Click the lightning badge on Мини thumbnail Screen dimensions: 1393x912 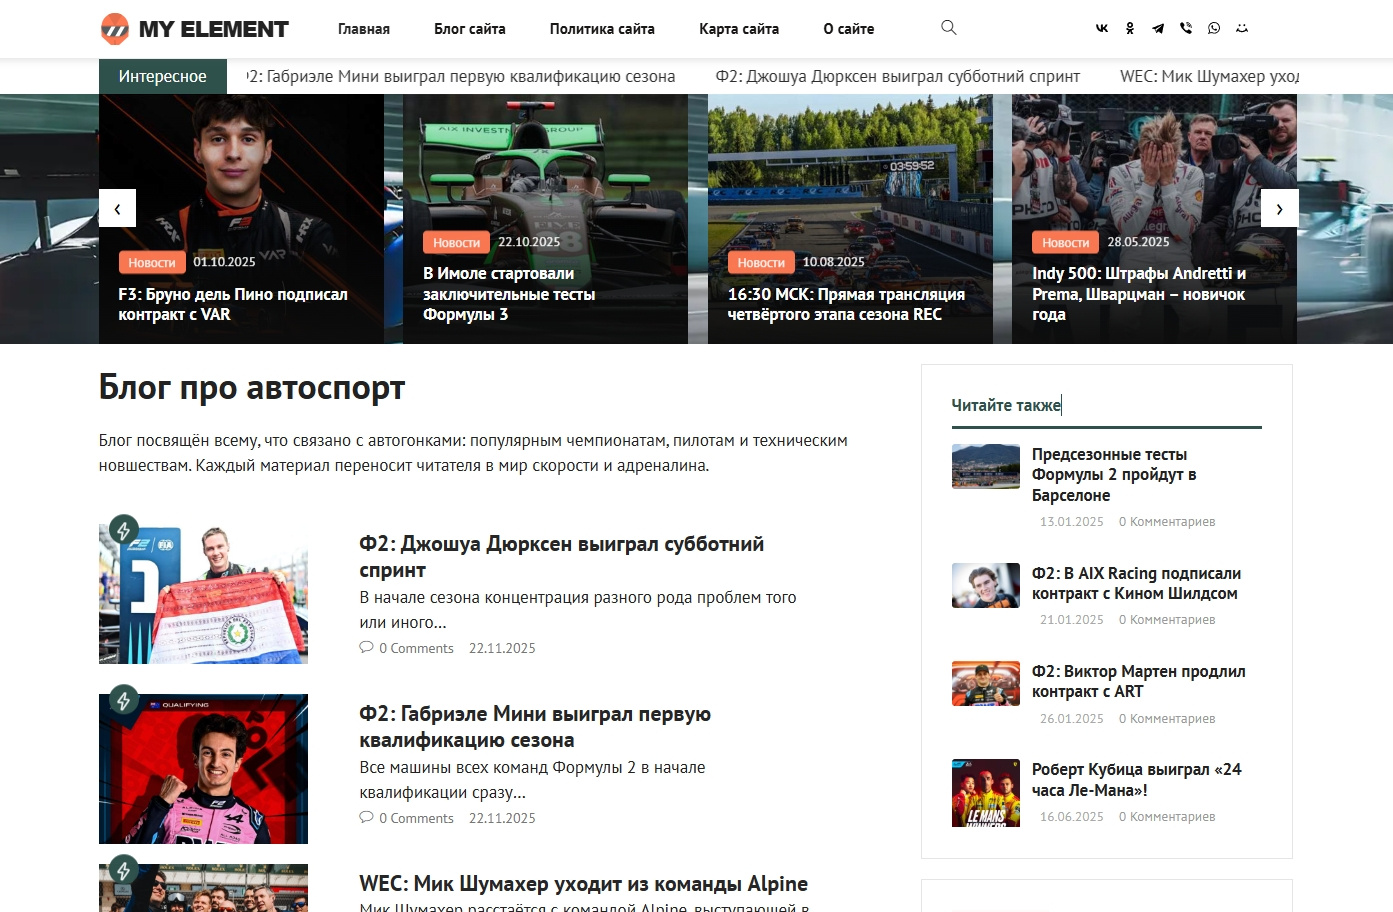[x=123, y=700]
